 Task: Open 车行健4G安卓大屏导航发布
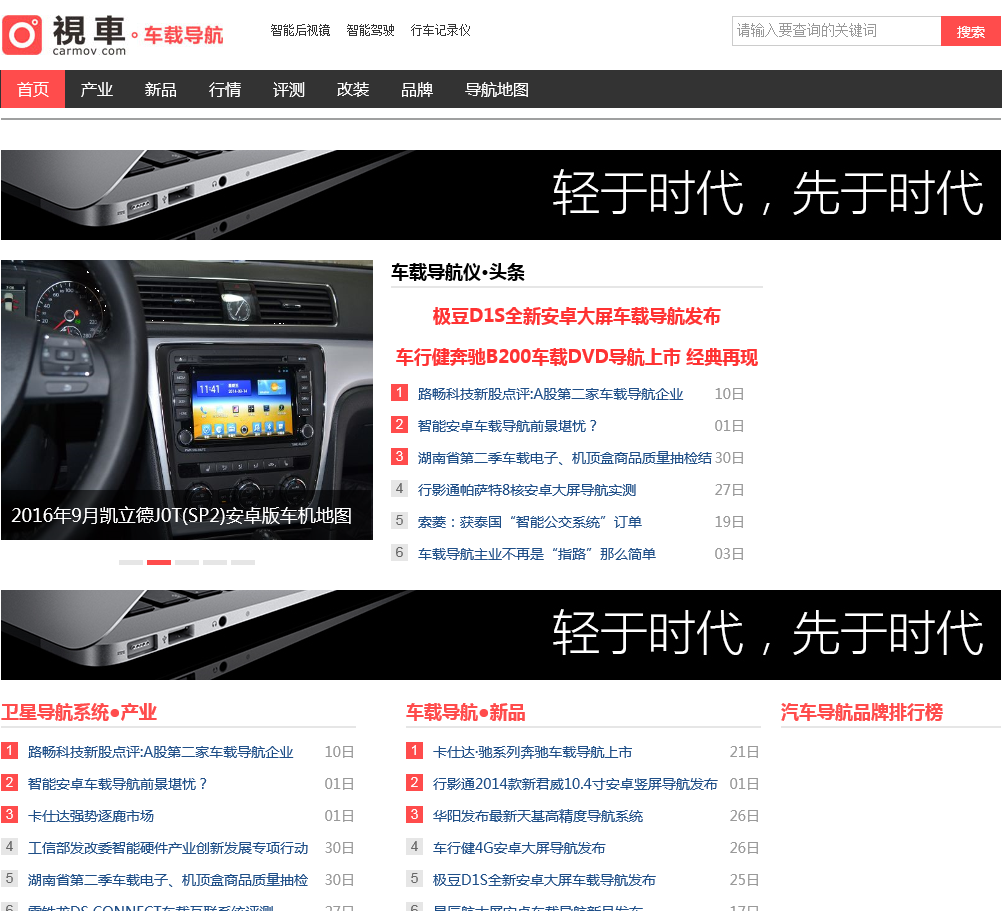[519, 848]
